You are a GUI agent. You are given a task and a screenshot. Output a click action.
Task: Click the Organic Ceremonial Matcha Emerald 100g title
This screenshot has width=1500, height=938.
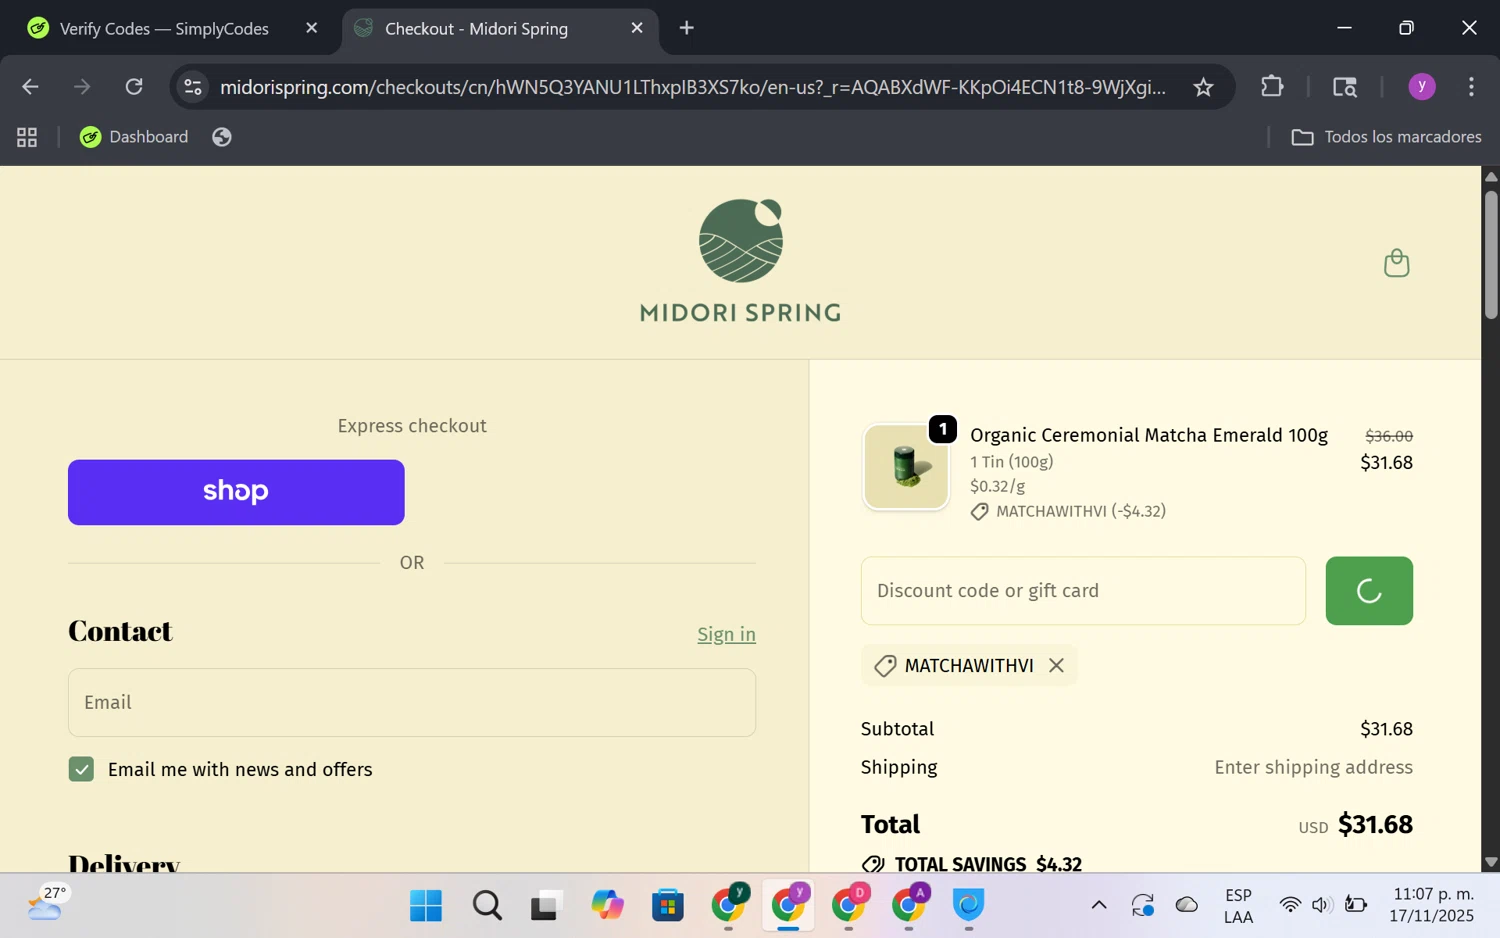[x=1149, y=435]
